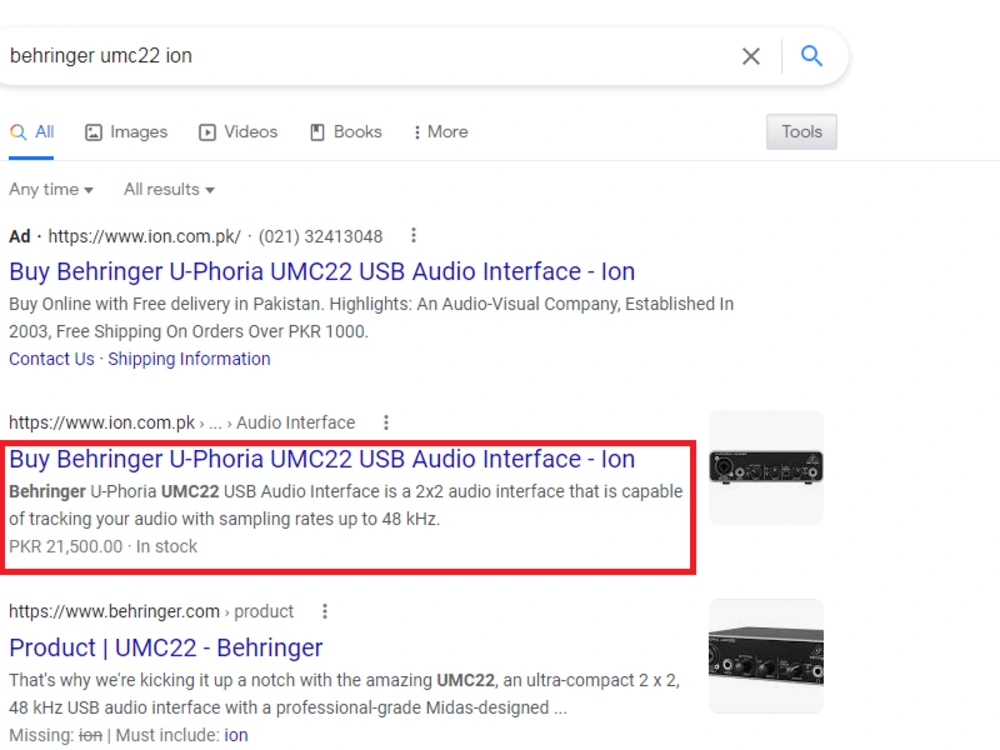Image resolution: width=1000 pixels, height=750 pixels.
Task: Switch to the Videos tab
Action: pyautogui.click(x=239, y=132)
